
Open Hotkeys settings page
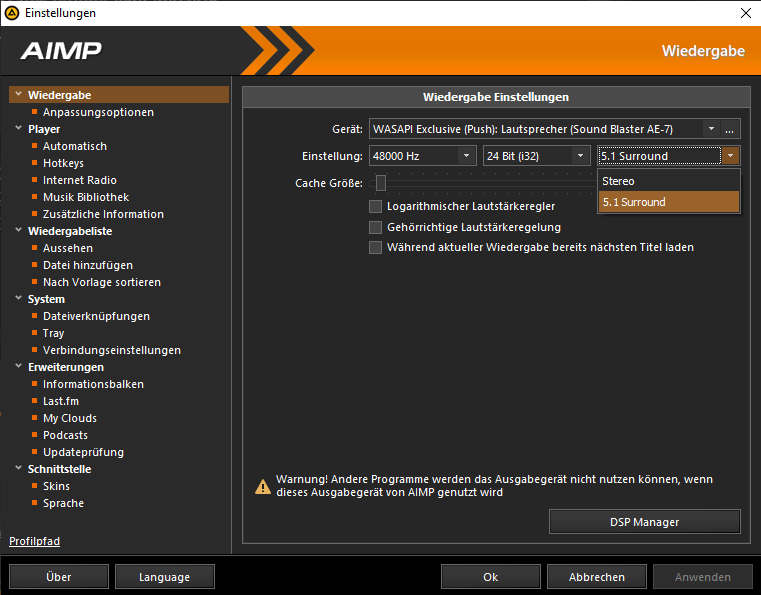(x=63, y=163)
